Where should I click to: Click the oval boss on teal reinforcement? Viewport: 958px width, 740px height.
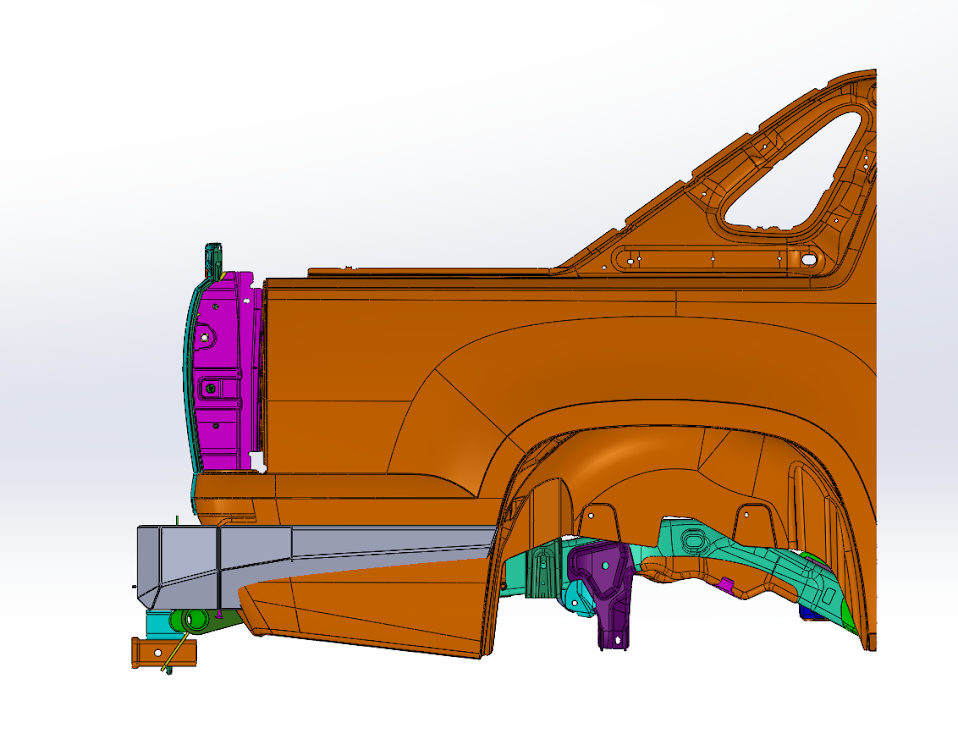pos(695,540)
